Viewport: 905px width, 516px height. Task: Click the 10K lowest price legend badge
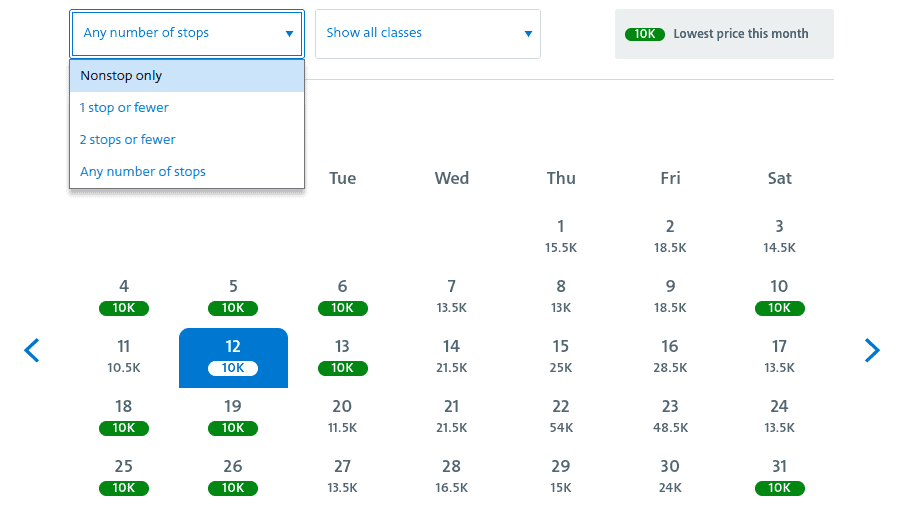645,34
